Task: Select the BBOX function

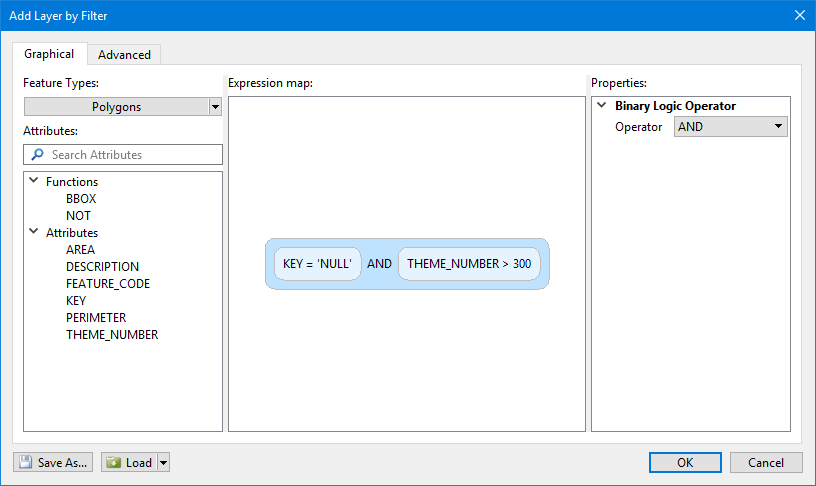Action: click(81, 199)
